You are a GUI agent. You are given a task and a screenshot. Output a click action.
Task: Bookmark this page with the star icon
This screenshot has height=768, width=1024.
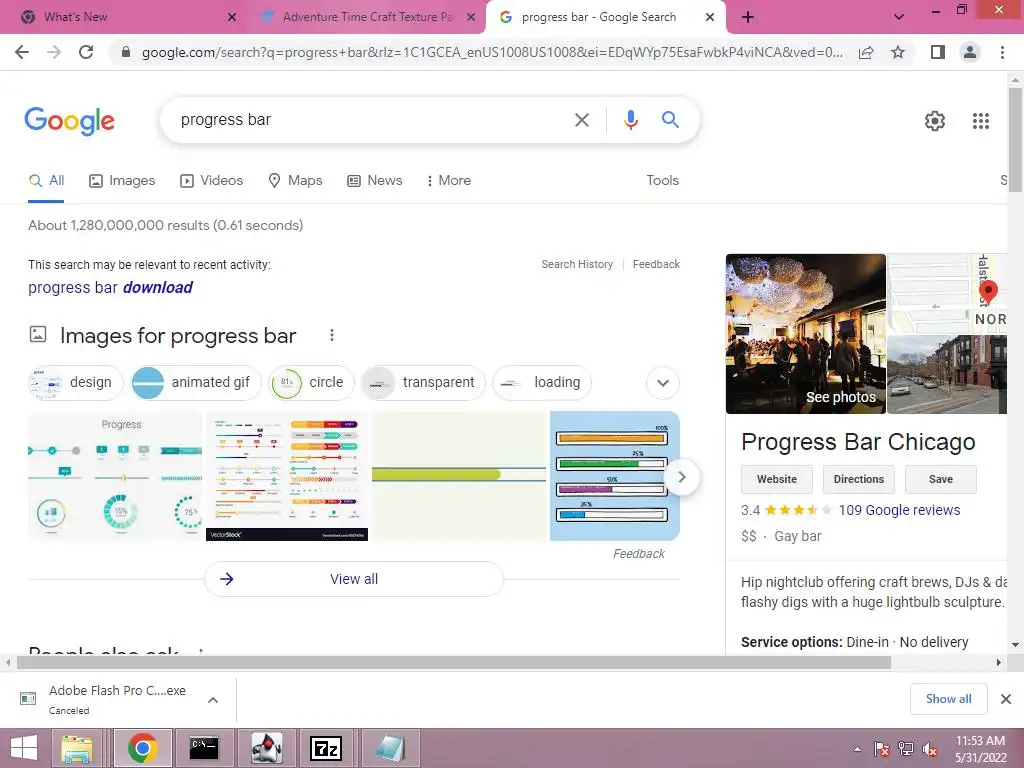point(898,52)
